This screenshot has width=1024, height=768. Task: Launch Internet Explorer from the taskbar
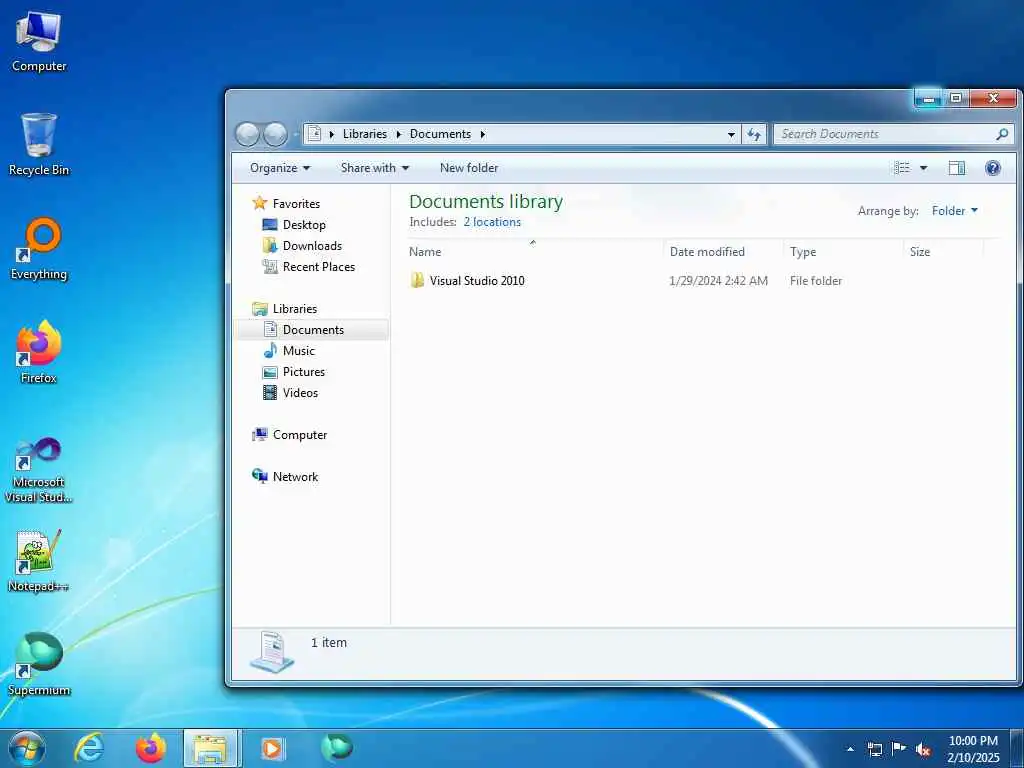click(x=89, y=748)
